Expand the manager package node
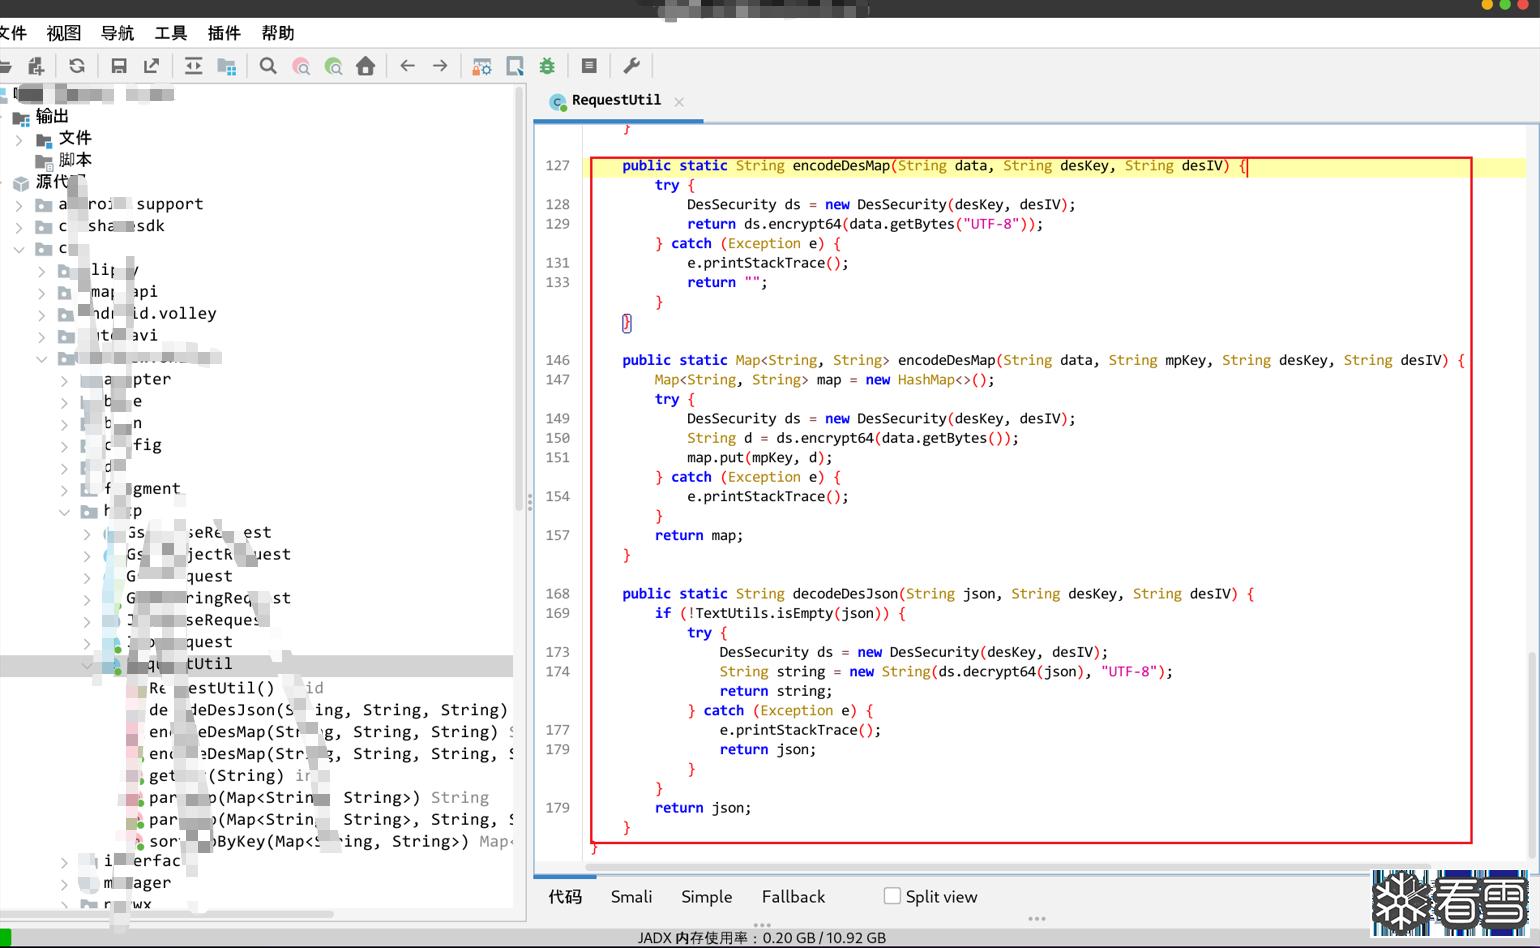The height and width of the screenshot is (948, 1540). (x=64, y=883)
